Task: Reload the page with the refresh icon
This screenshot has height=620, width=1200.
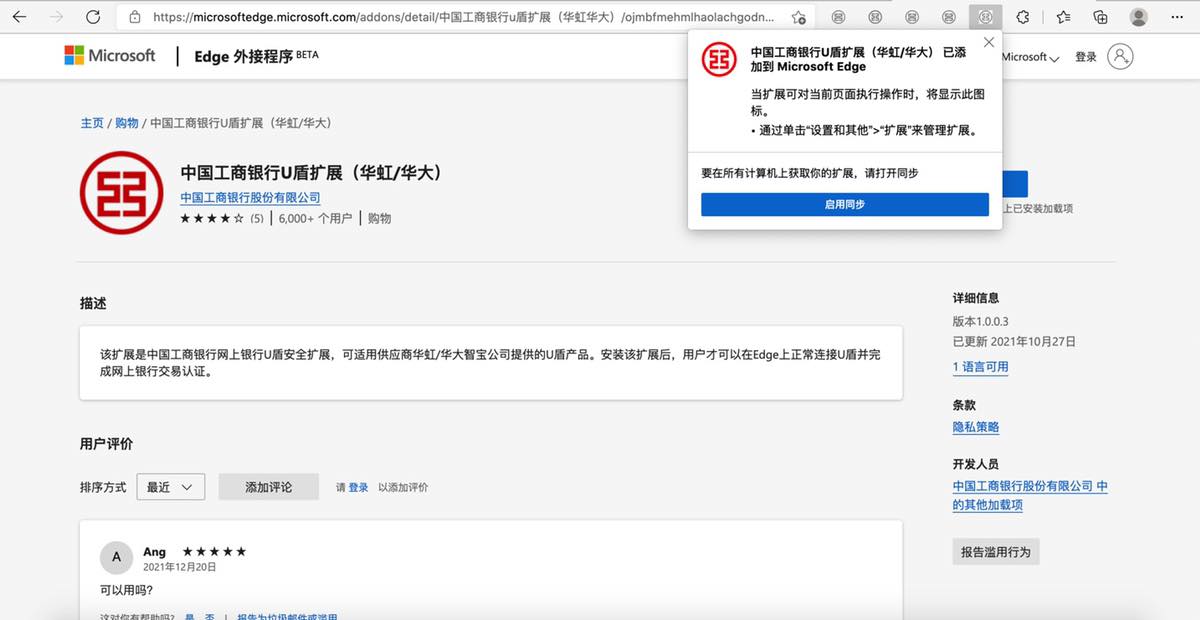Action: [93, 17]
